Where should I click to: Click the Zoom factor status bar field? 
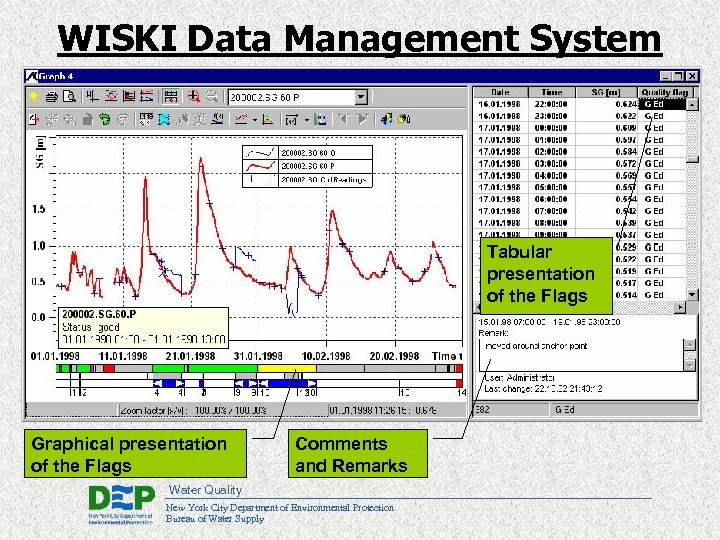(x=223, y=410)
